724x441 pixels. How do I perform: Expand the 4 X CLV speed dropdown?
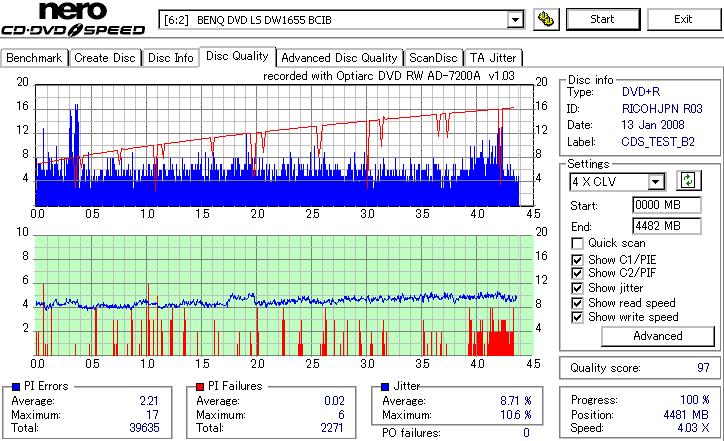[x=655, y=182]
